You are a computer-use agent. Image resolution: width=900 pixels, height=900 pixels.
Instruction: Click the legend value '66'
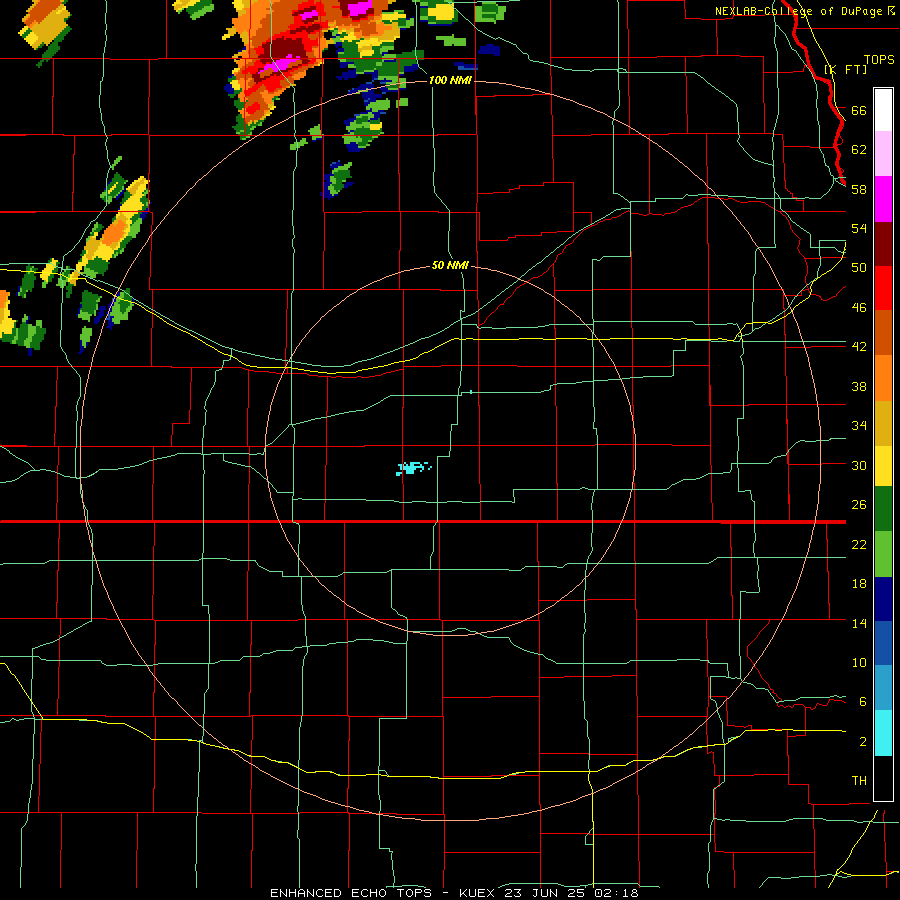point(859,110)
